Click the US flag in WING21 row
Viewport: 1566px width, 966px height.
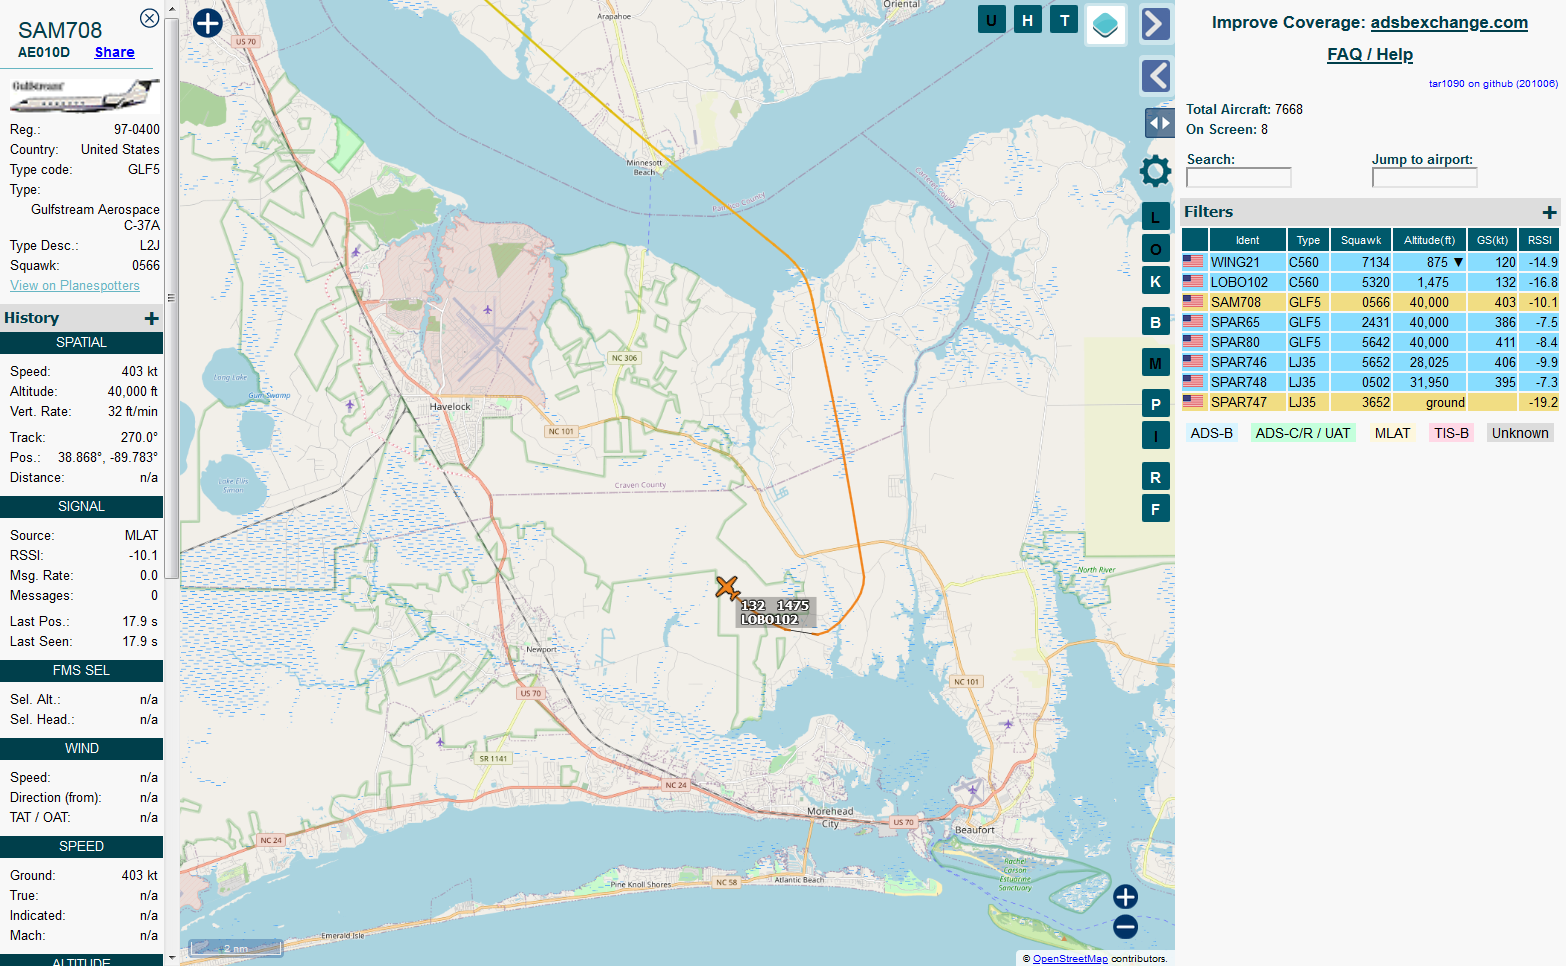click(1193, 261)
